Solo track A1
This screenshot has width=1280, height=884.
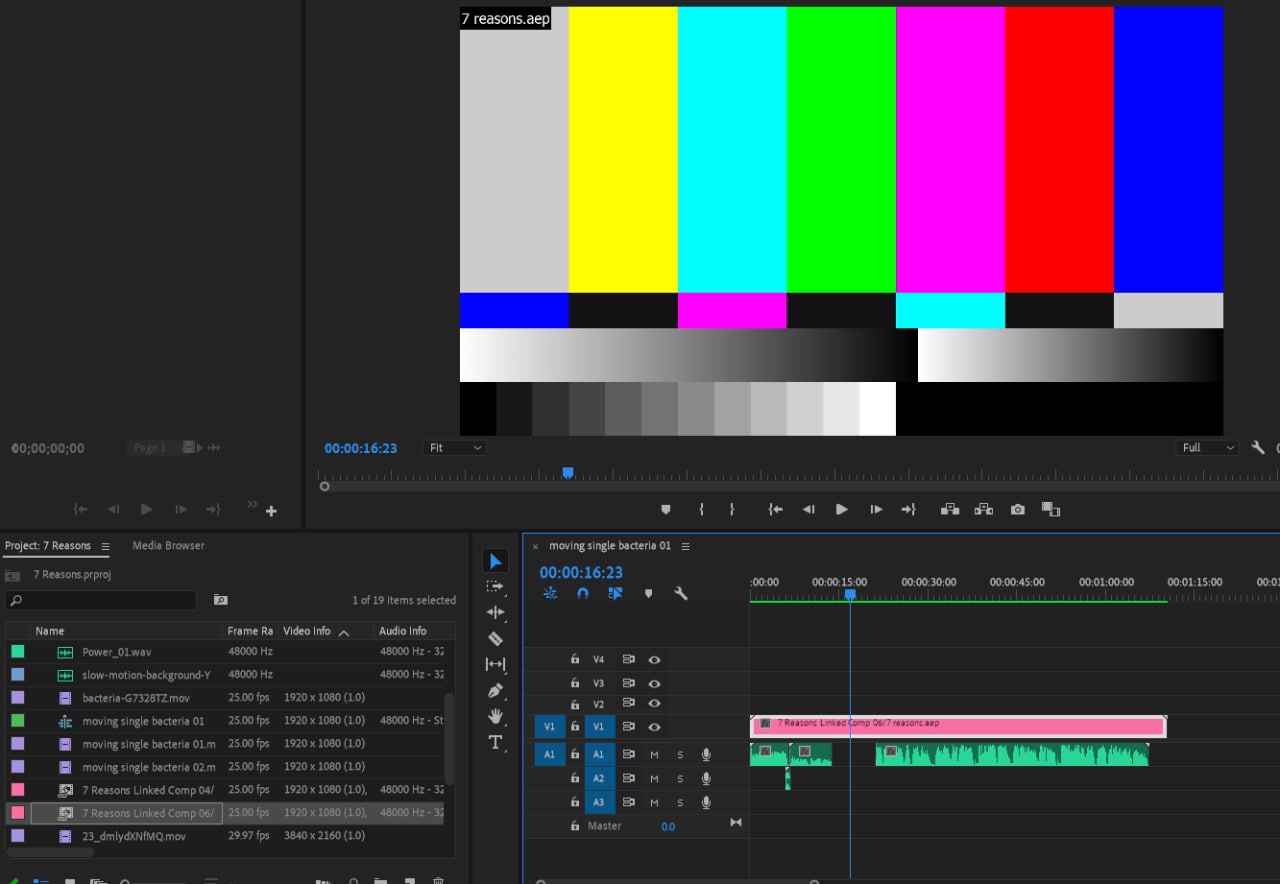[680, 754]
